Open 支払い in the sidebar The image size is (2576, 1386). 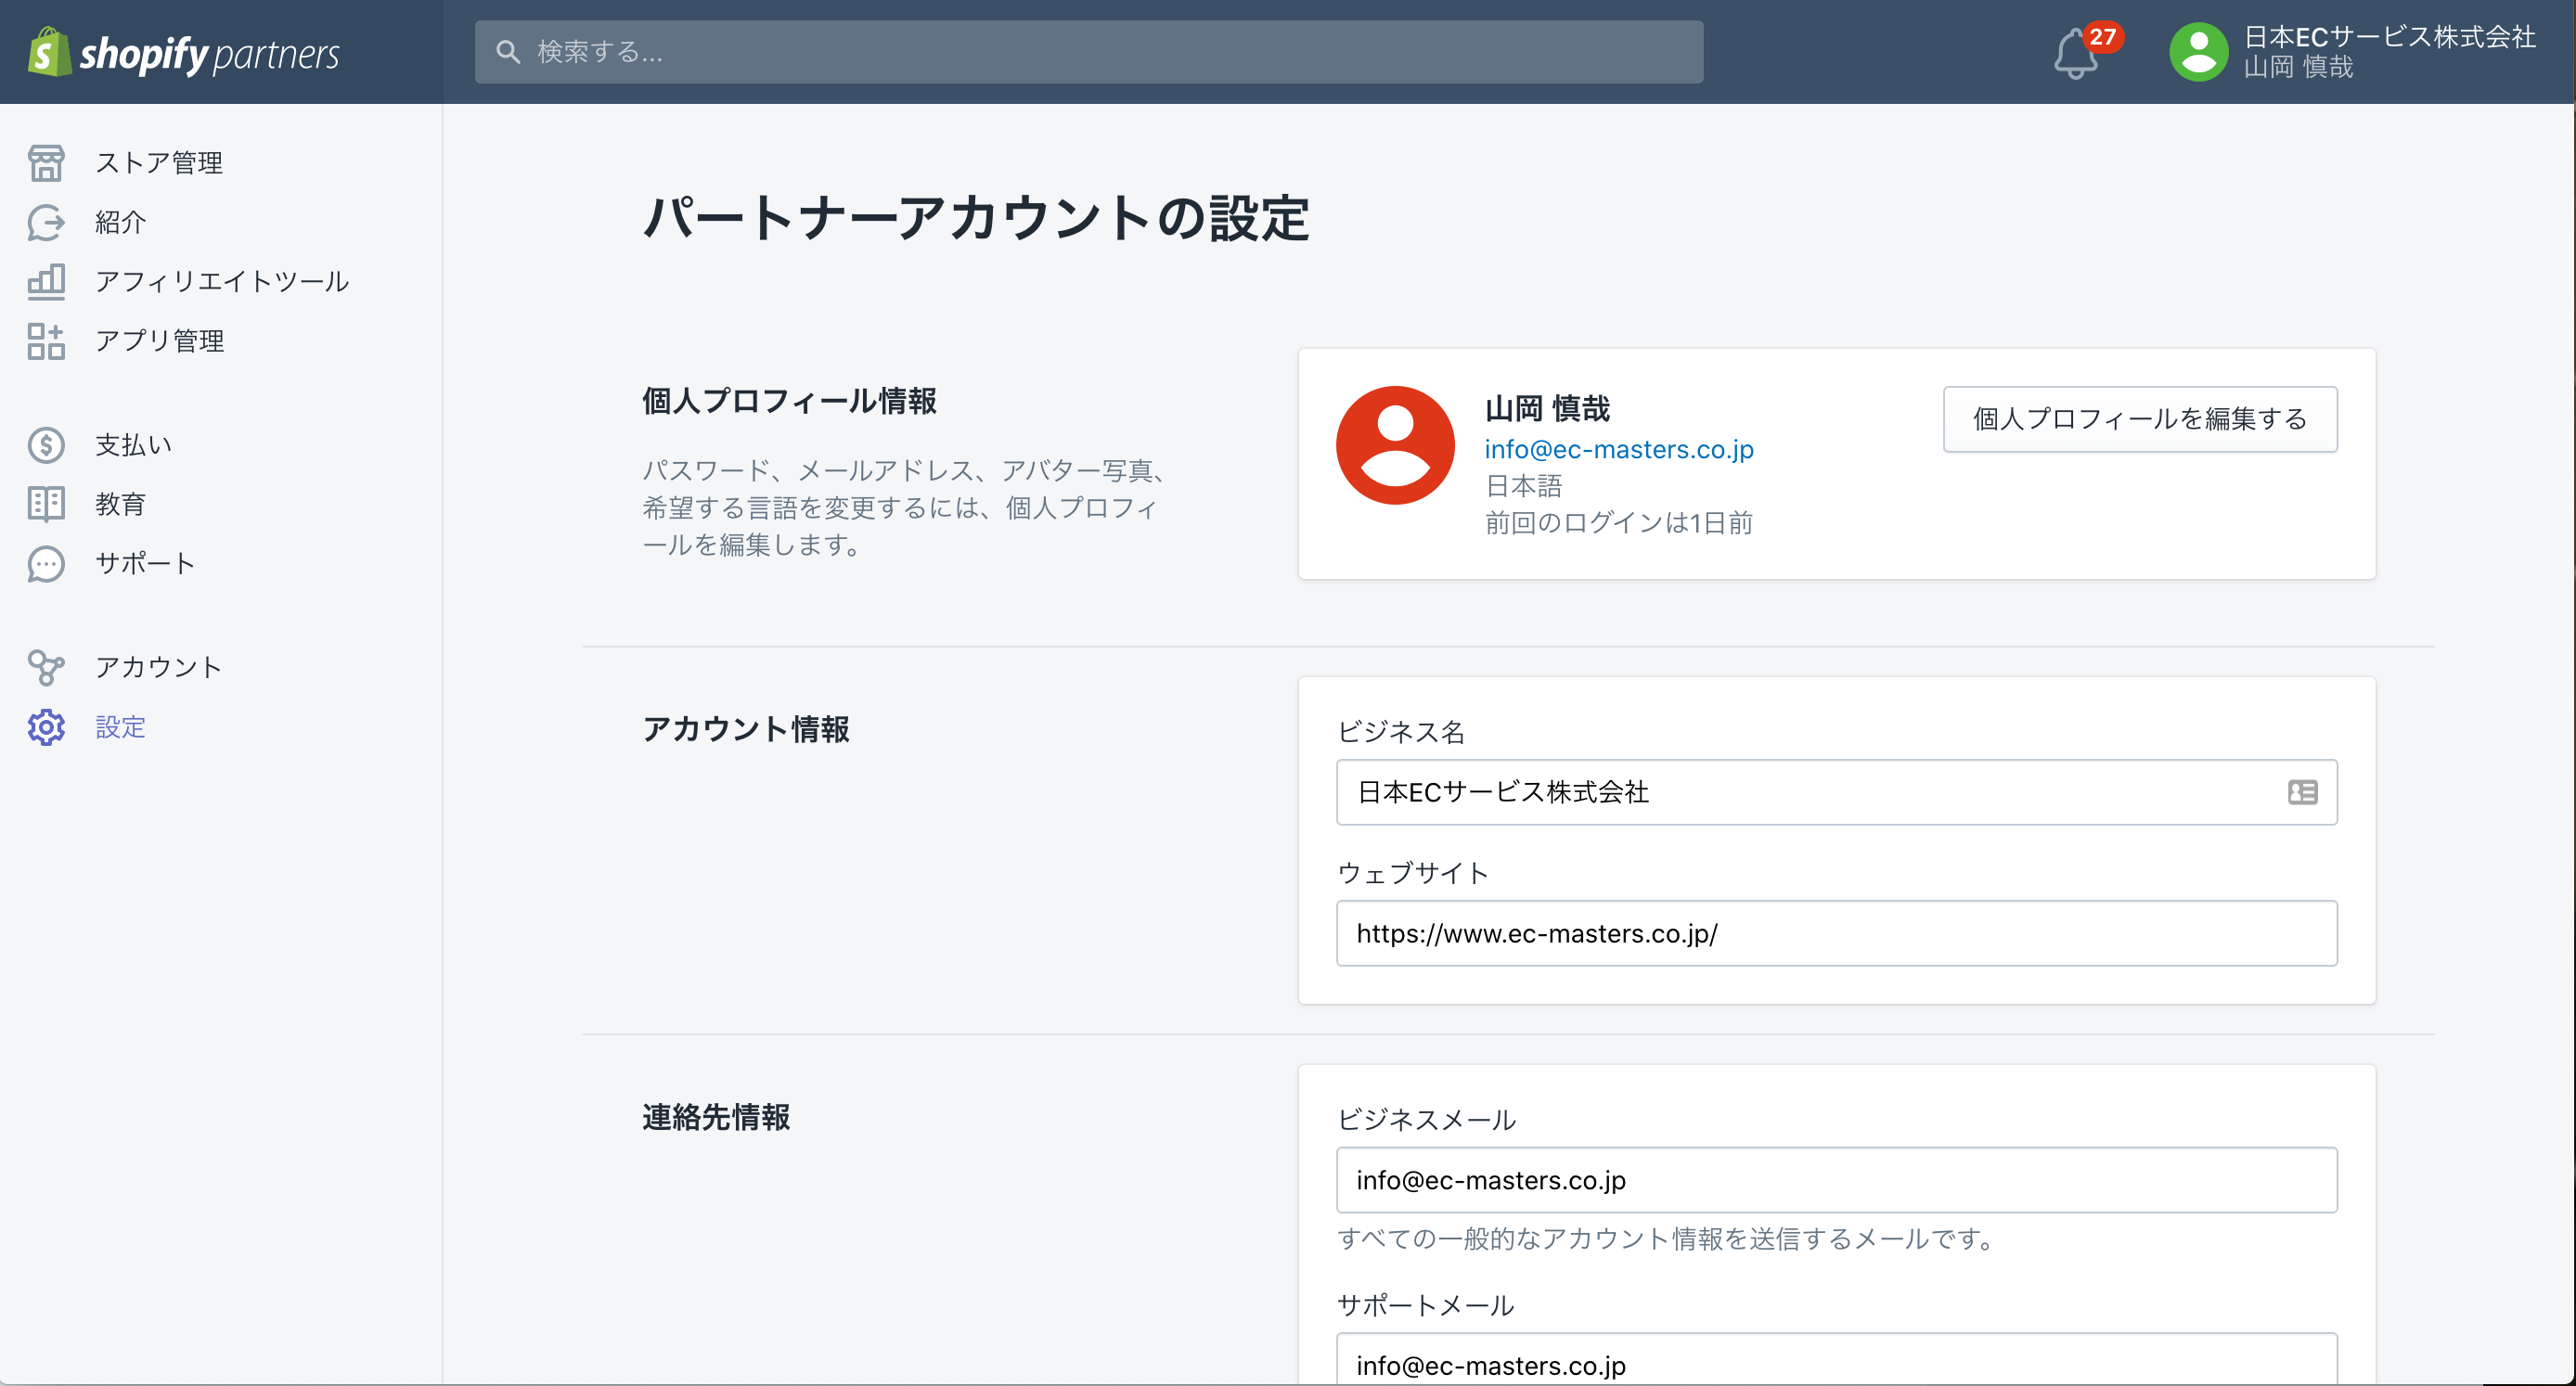pos(134,445)
